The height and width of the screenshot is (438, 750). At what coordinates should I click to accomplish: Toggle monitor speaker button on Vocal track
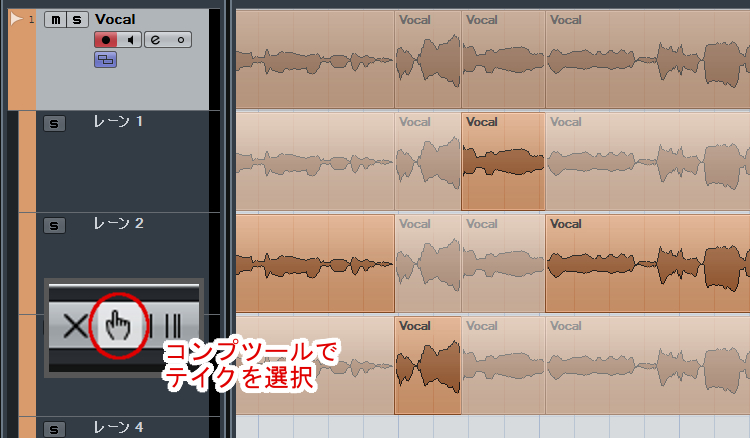click(x=130, y=40)
